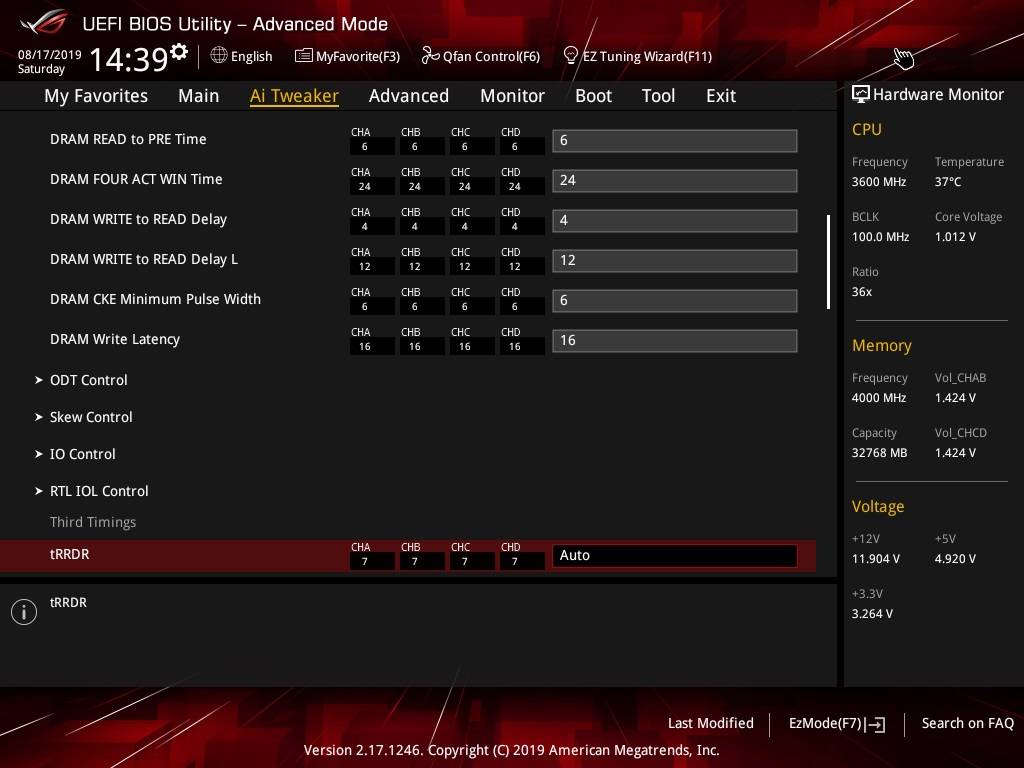The width and height of the screenshot is (1024, 768).
Task: Open tRRDR Auto value dropdown
Action: pyautogui.click(x=675, y=555)
